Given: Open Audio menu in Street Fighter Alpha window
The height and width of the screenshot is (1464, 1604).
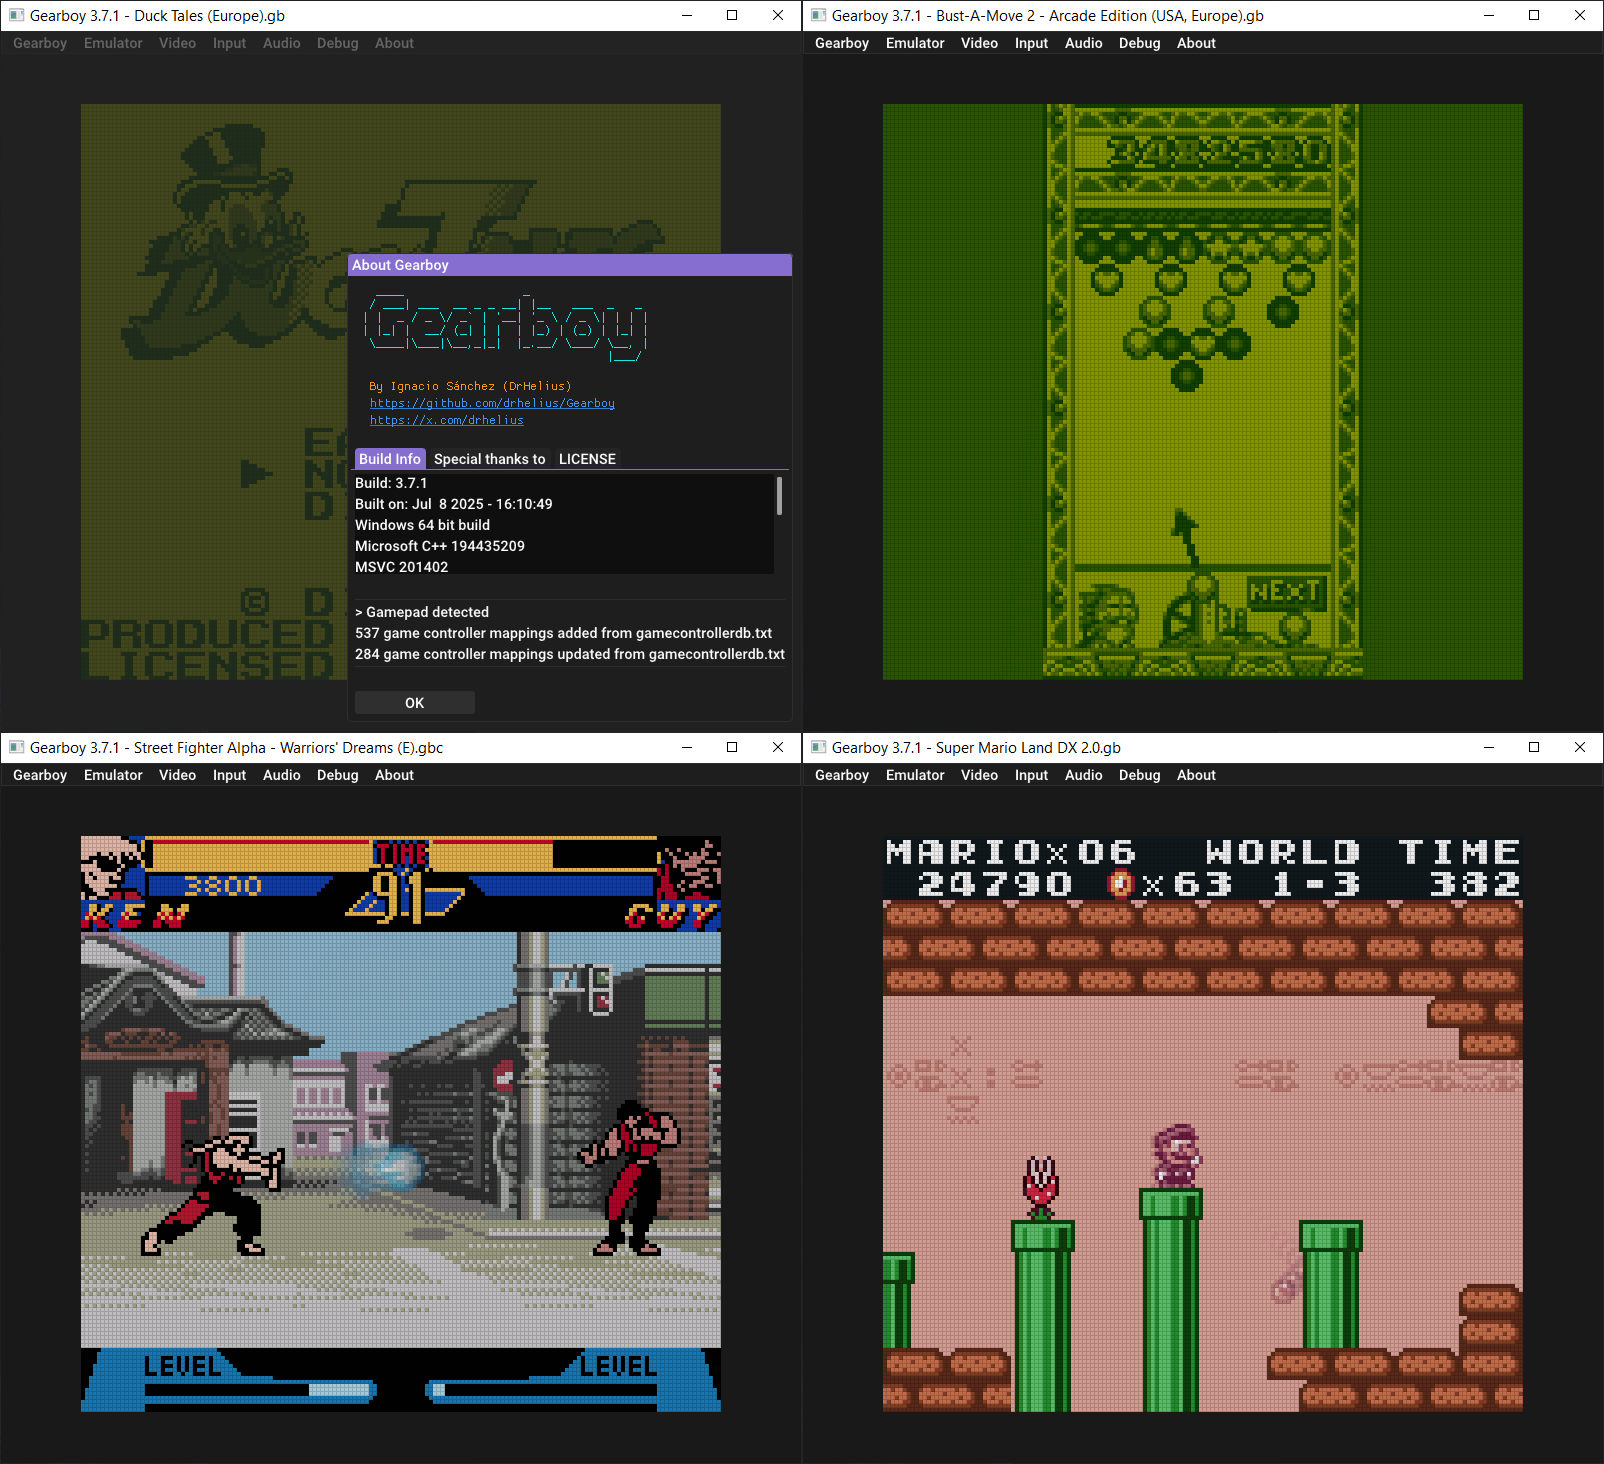Looking at the screenshot, I should tap(281, 775).
